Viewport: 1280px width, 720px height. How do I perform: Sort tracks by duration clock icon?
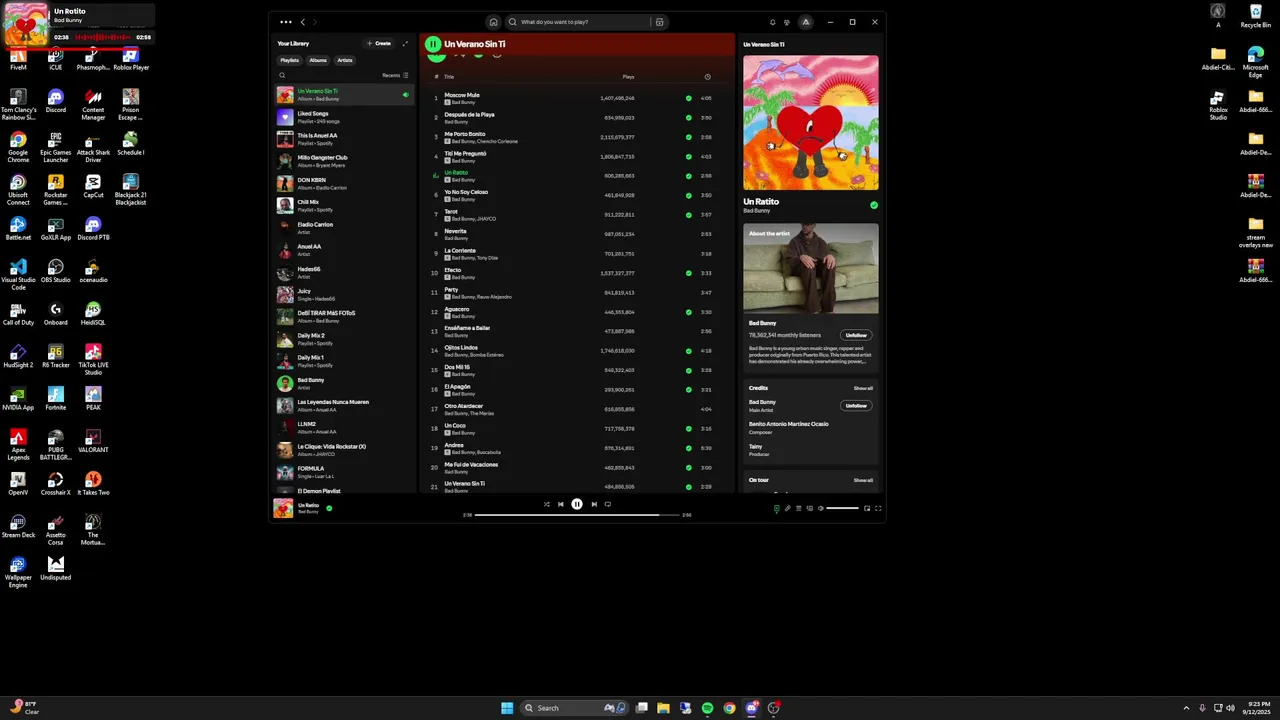coord(707,77)
